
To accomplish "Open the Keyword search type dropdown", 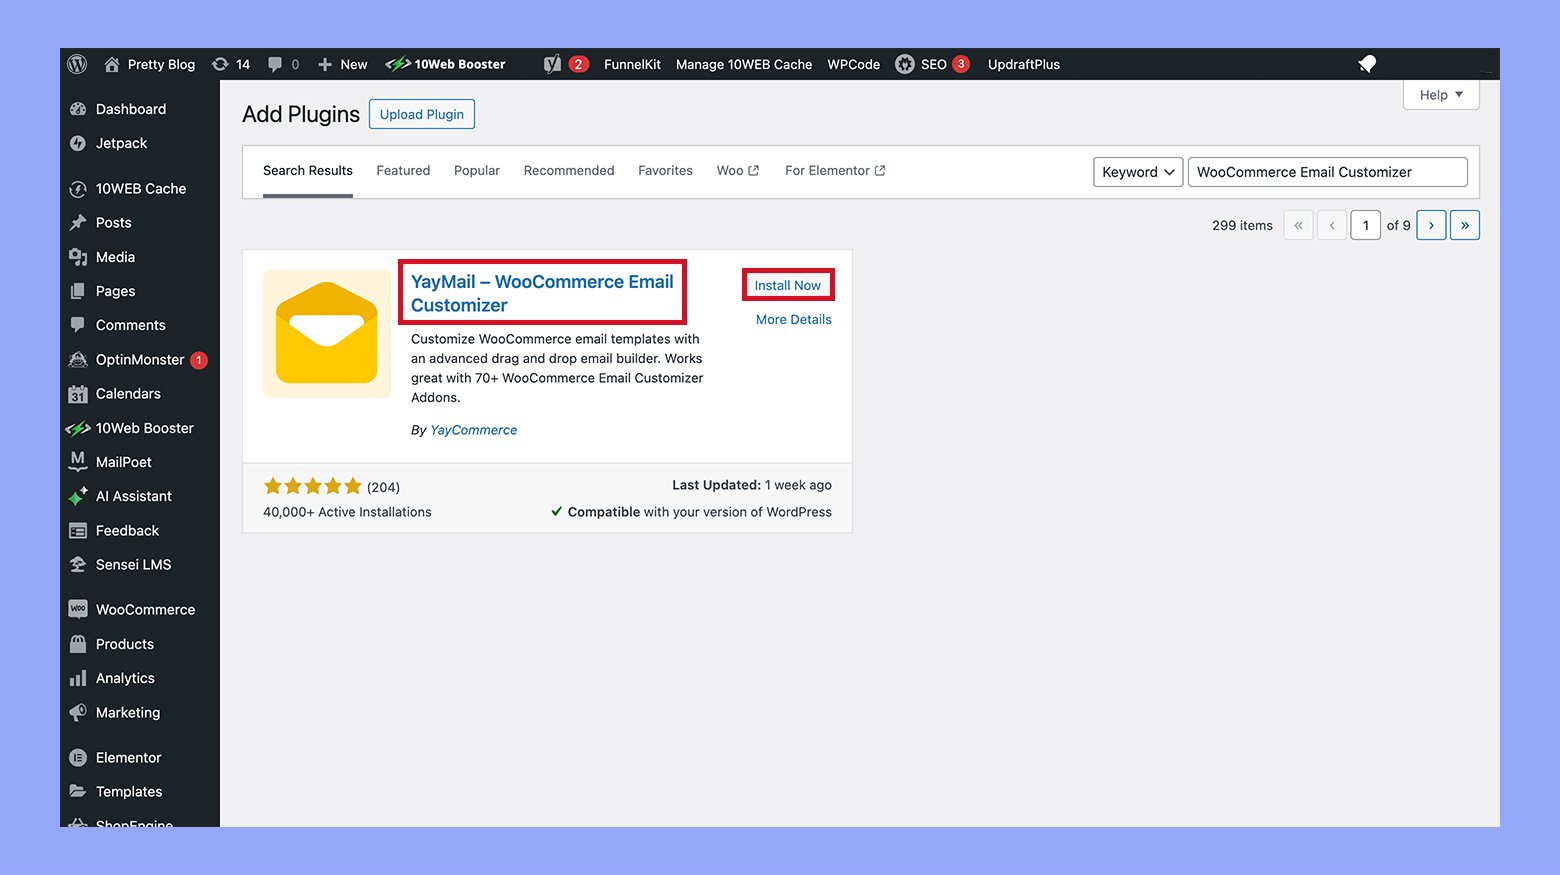I will [1138, 172].
